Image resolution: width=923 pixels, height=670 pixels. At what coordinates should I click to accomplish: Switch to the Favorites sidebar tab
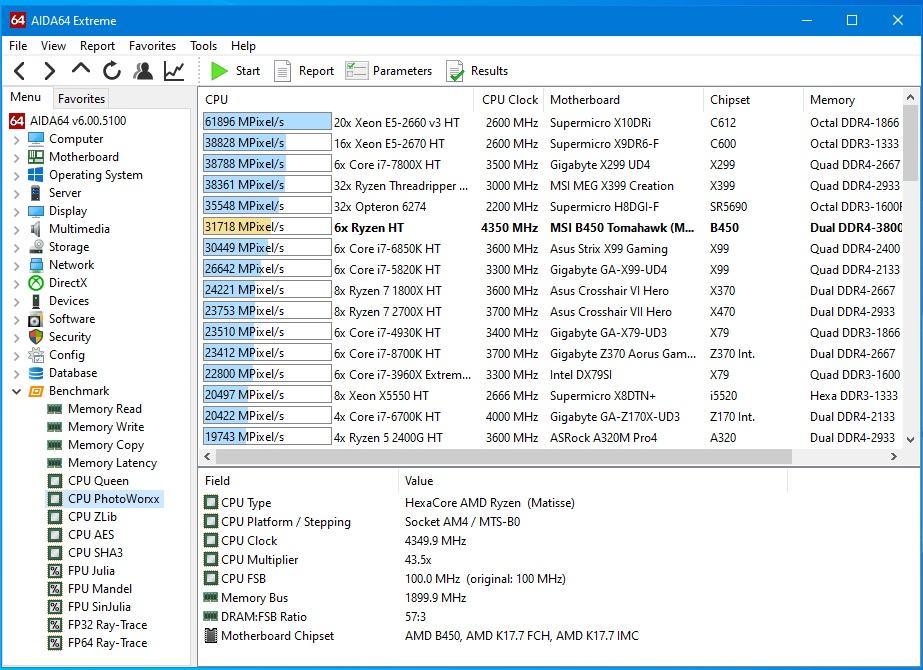[81, 98]
